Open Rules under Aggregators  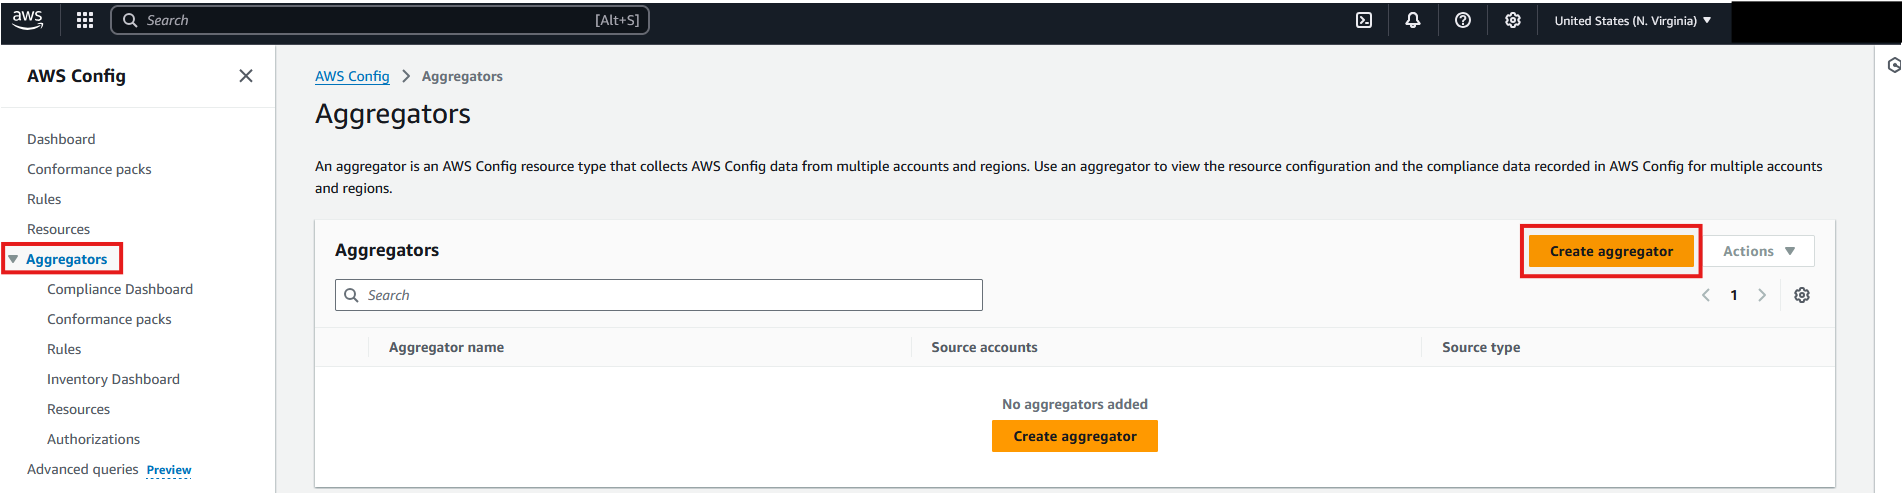click(x=64, y=349)
